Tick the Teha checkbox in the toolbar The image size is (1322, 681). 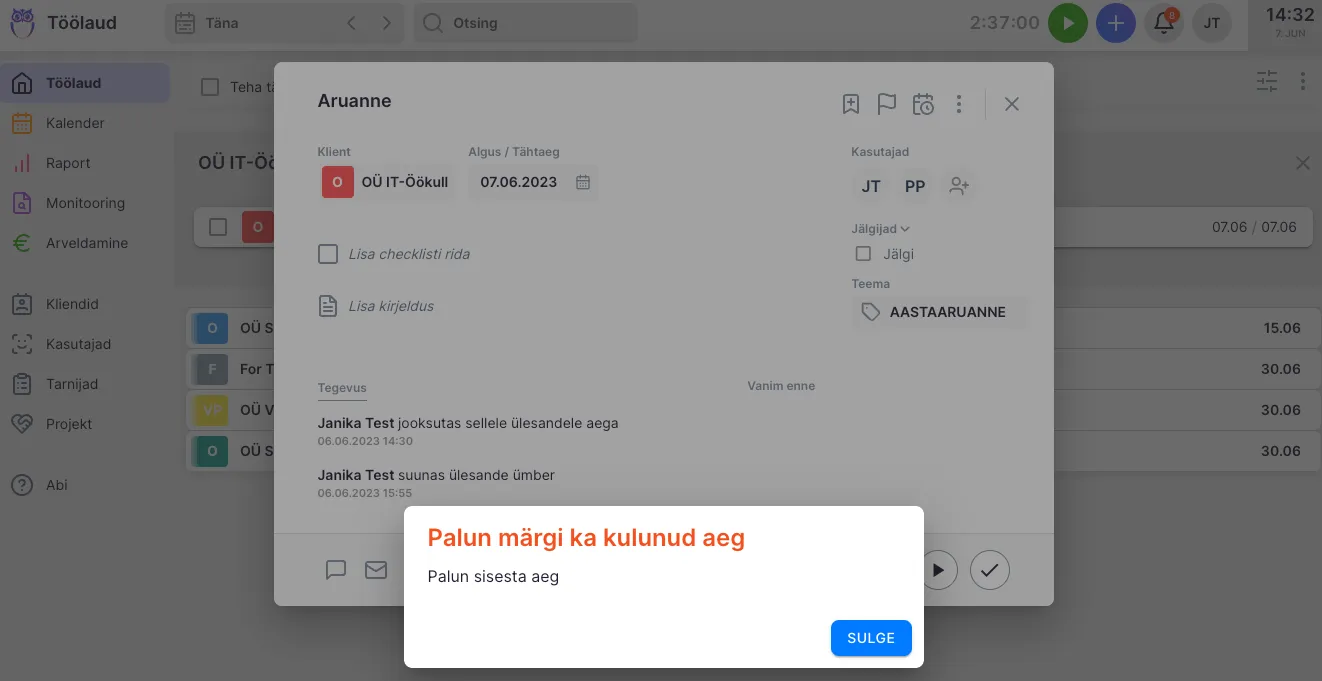coord(210,87)
